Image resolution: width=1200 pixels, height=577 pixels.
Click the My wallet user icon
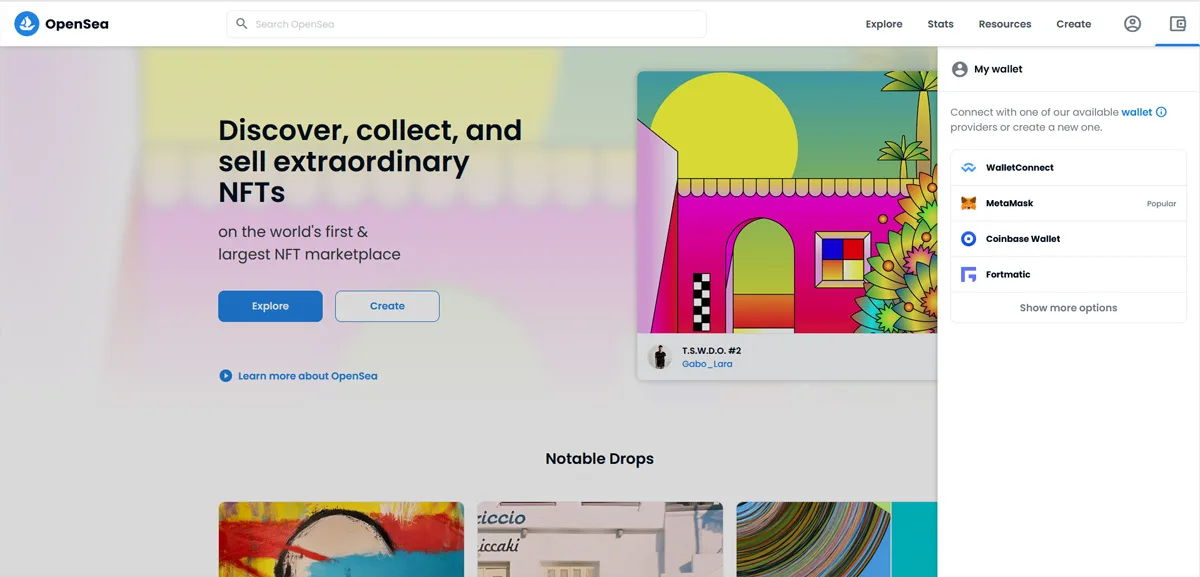tap(959, 69)
